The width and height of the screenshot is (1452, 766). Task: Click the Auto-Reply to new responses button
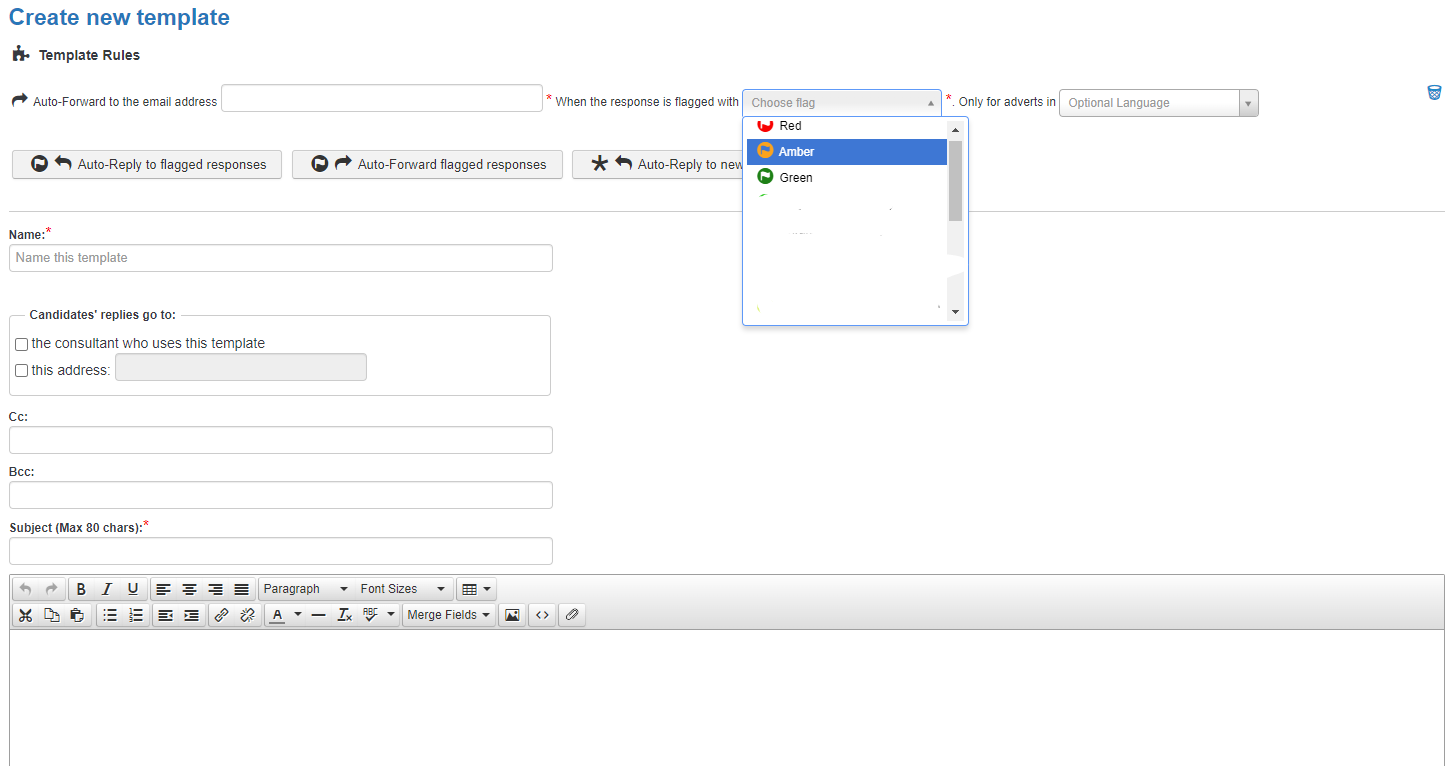point(658,165)
